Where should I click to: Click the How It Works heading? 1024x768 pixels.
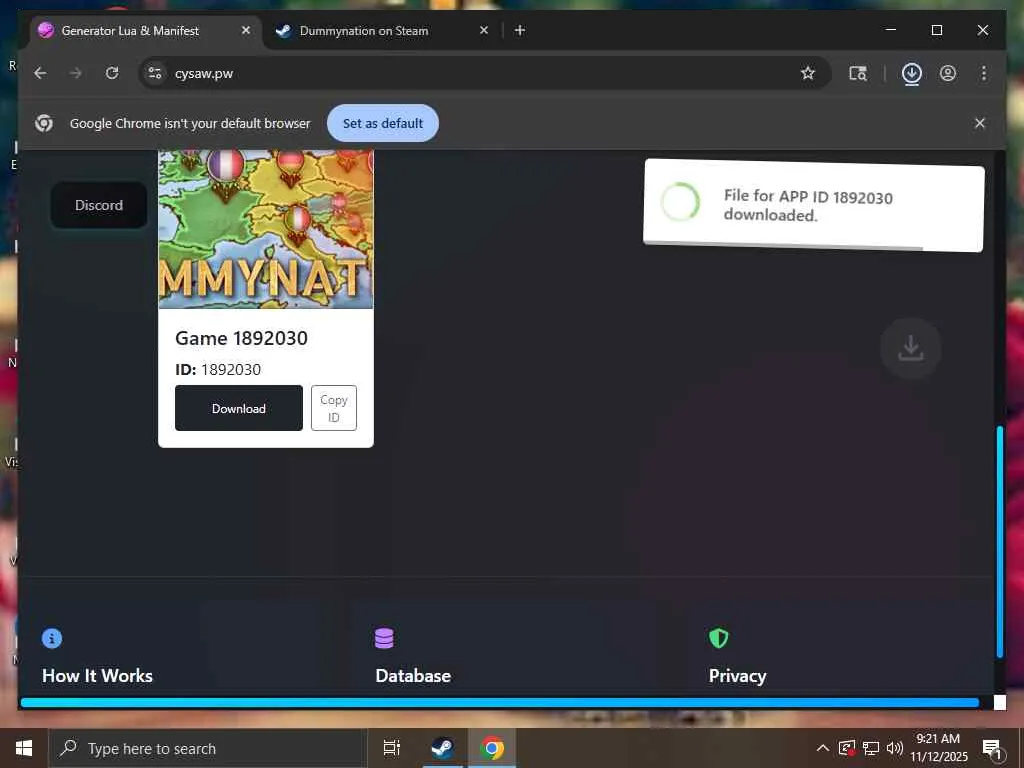click(97, 675)
